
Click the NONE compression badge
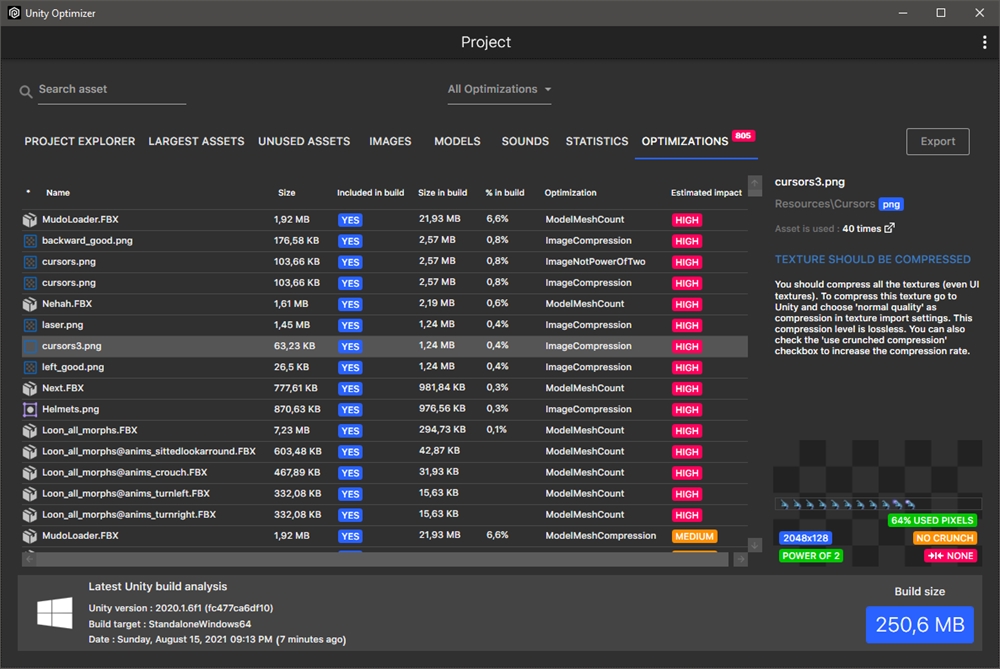click(x=950, y=555)
